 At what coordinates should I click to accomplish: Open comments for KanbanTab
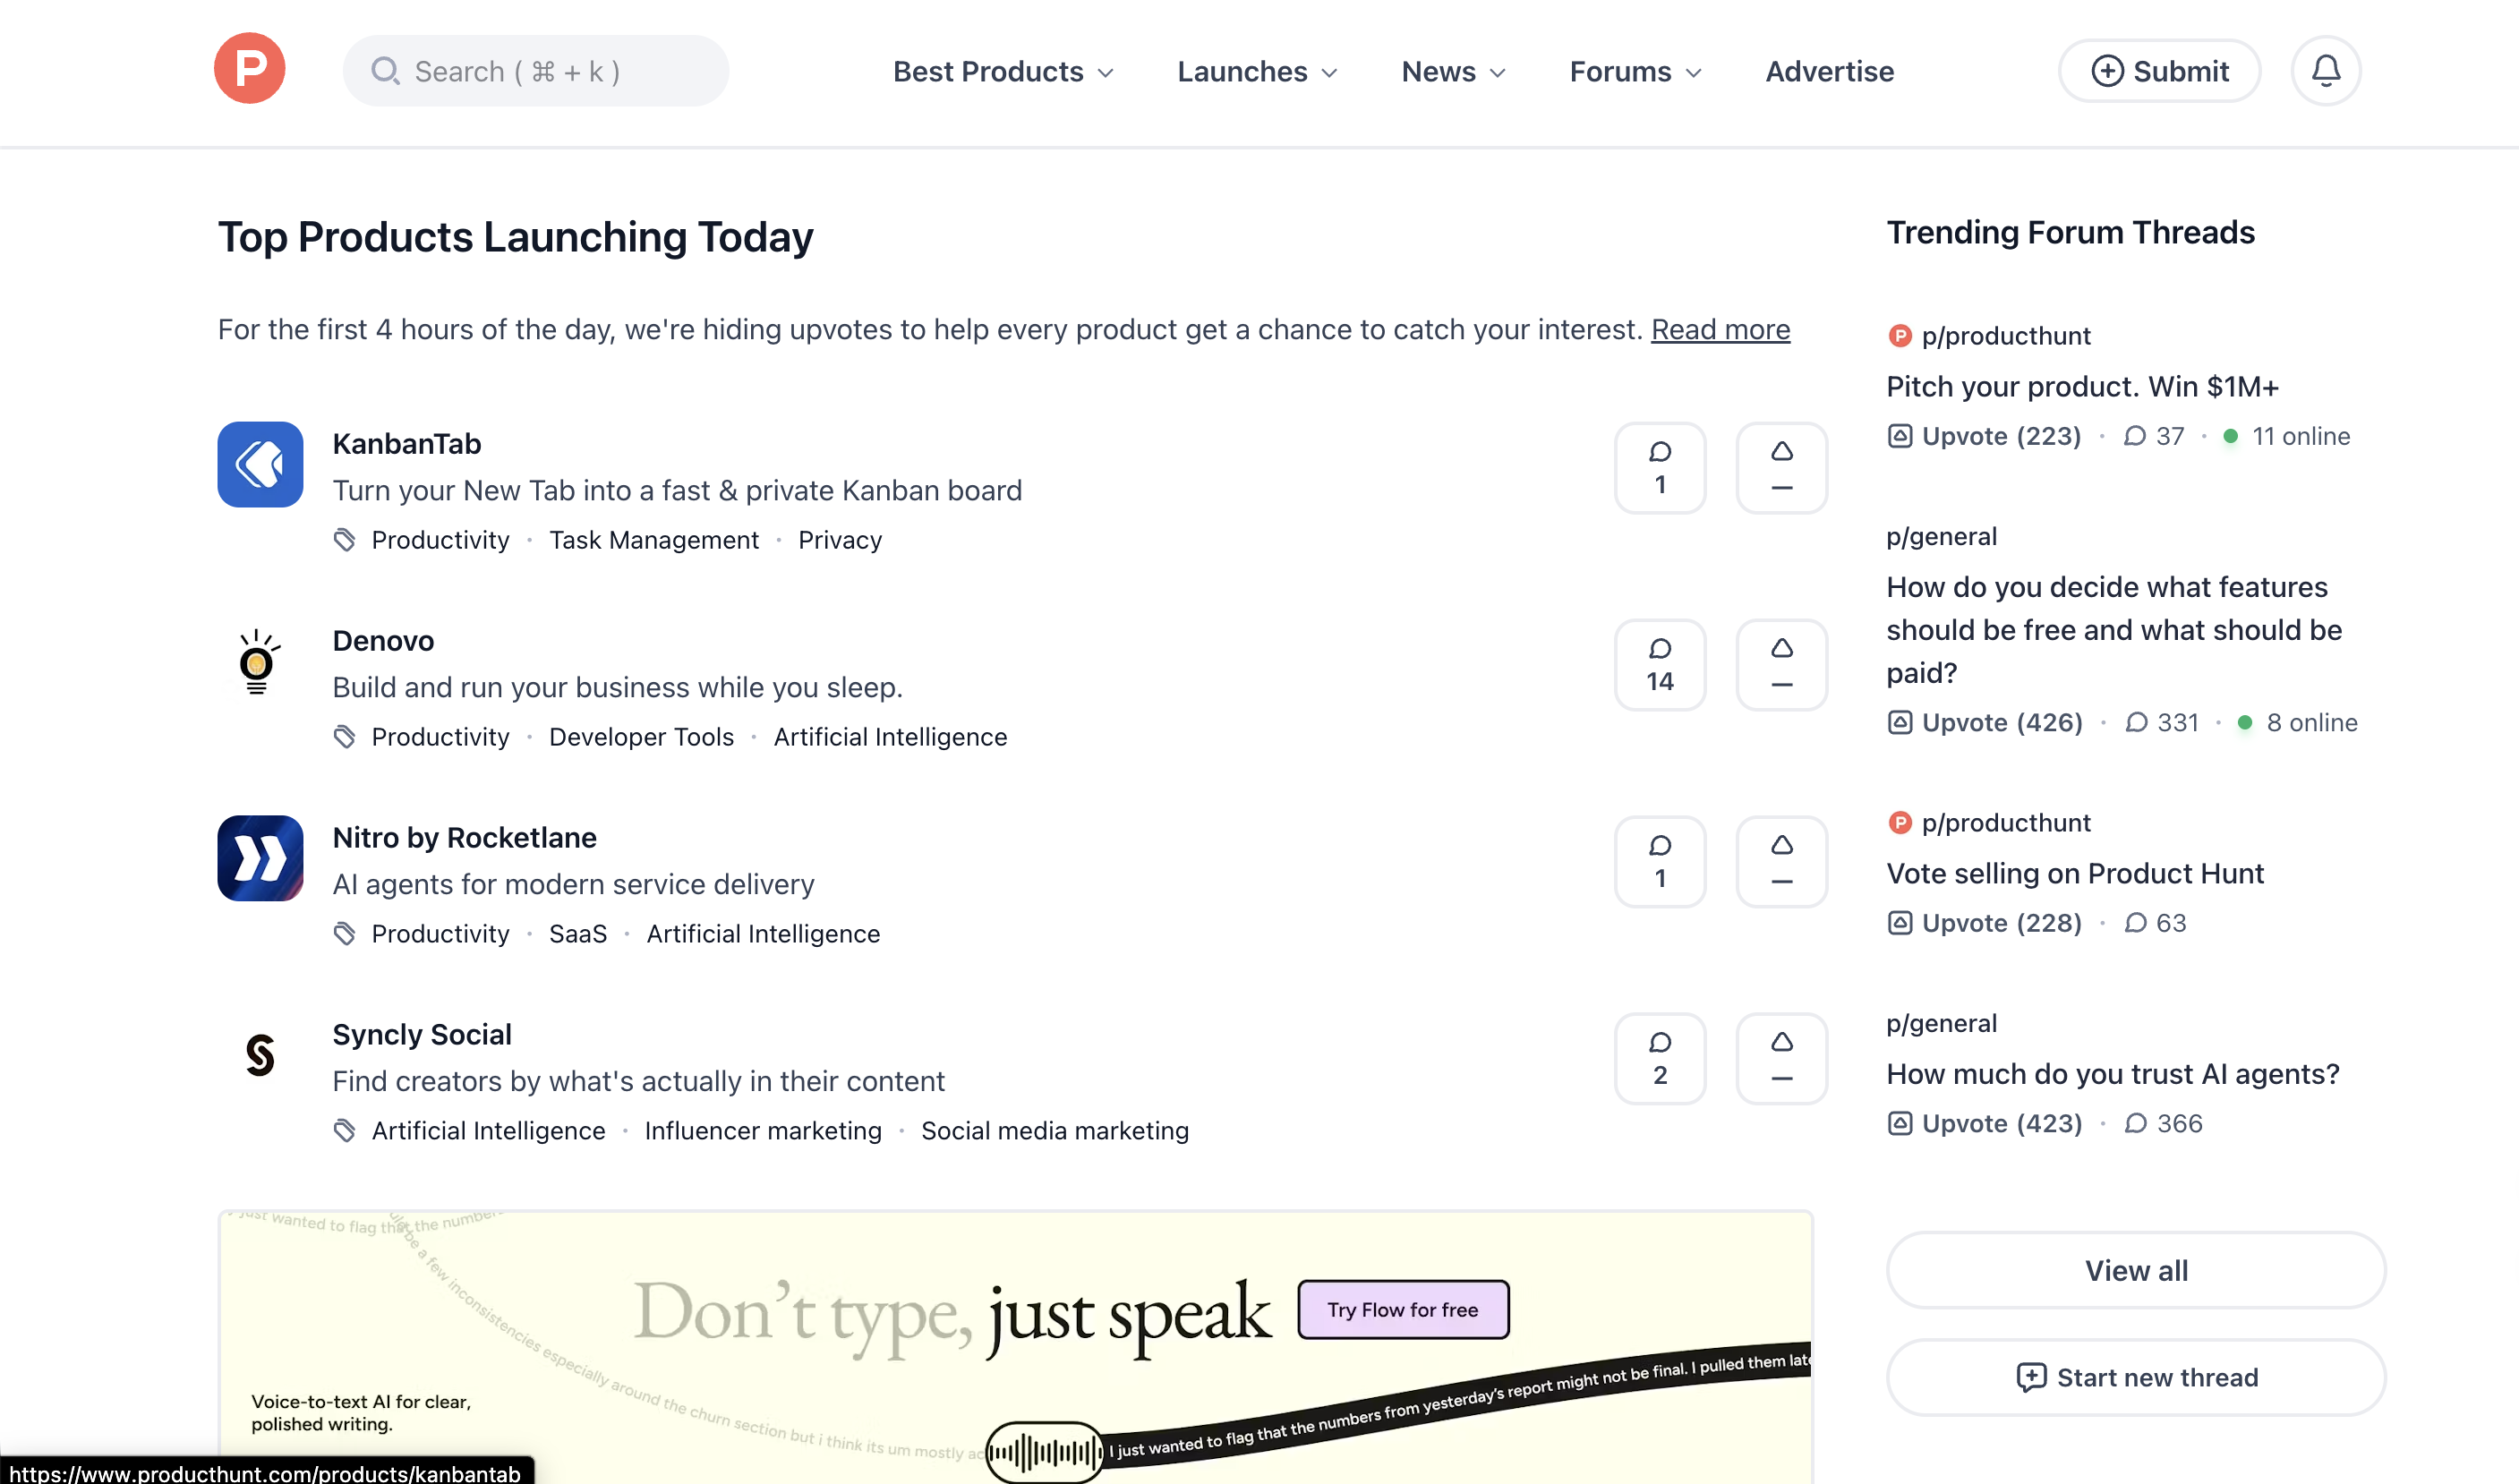click(1660, 468)
